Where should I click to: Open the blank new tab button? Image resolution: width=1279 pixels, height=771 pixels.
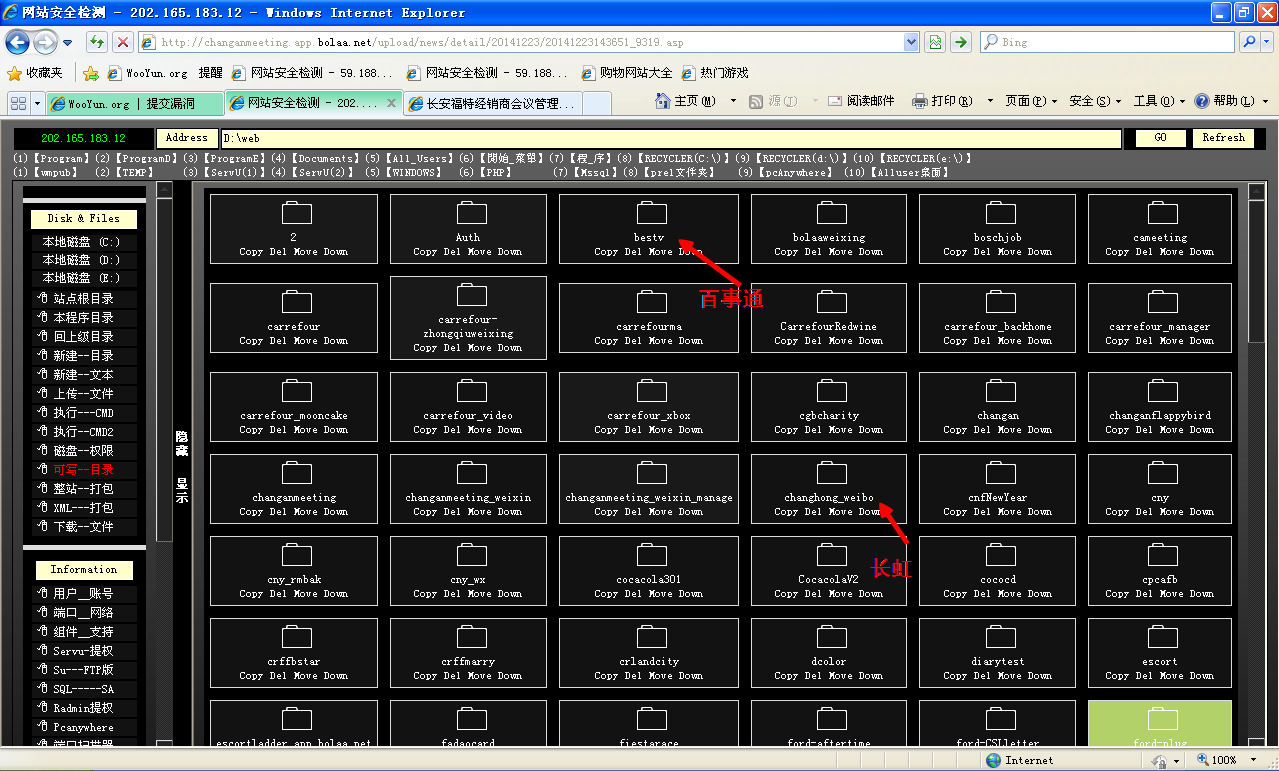point(597,103)
